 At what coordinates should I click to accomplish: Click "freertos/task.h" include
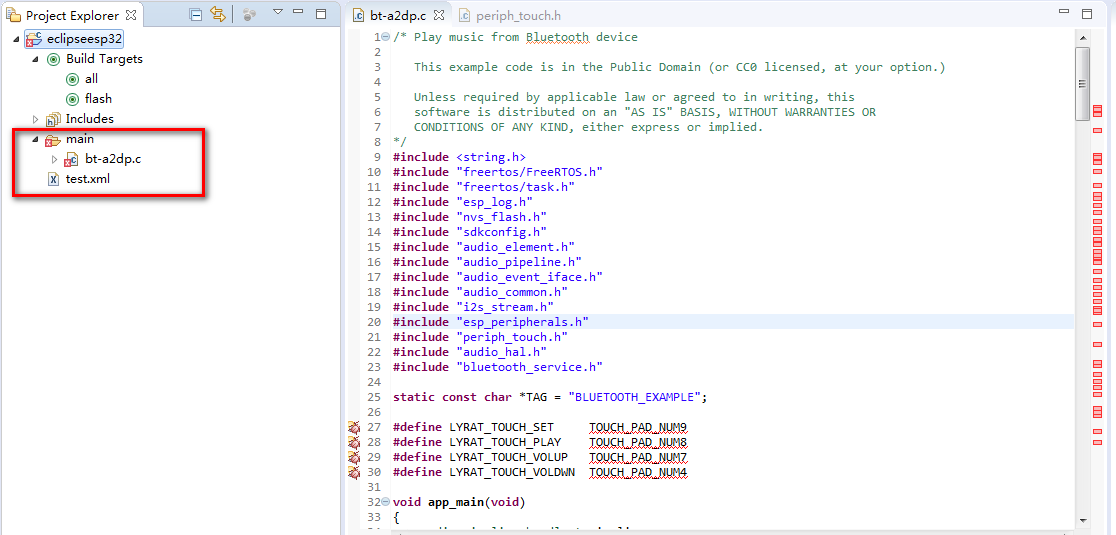pos(515,186)
